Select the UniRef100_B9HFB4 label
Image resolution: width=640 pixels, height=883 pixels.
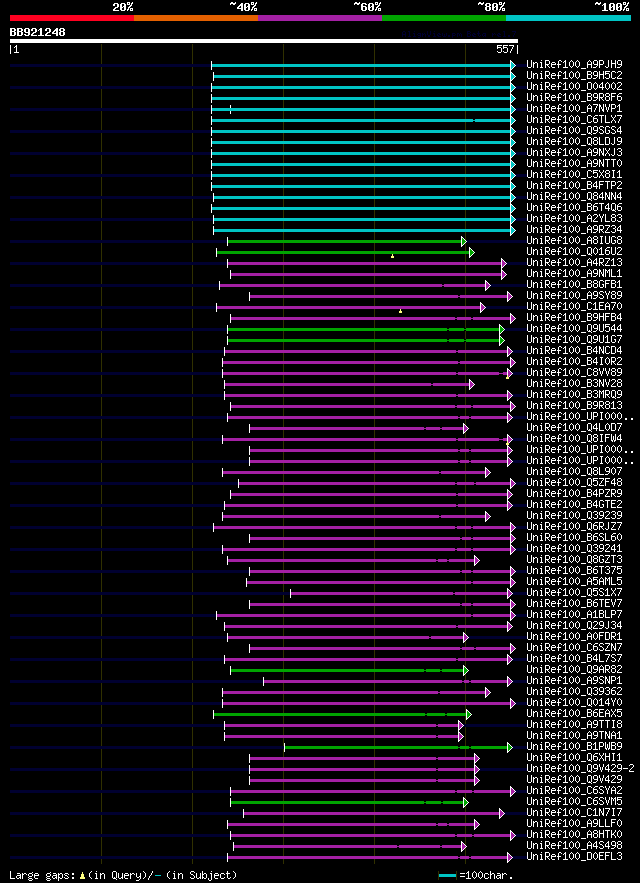click(x=574, y=318)
